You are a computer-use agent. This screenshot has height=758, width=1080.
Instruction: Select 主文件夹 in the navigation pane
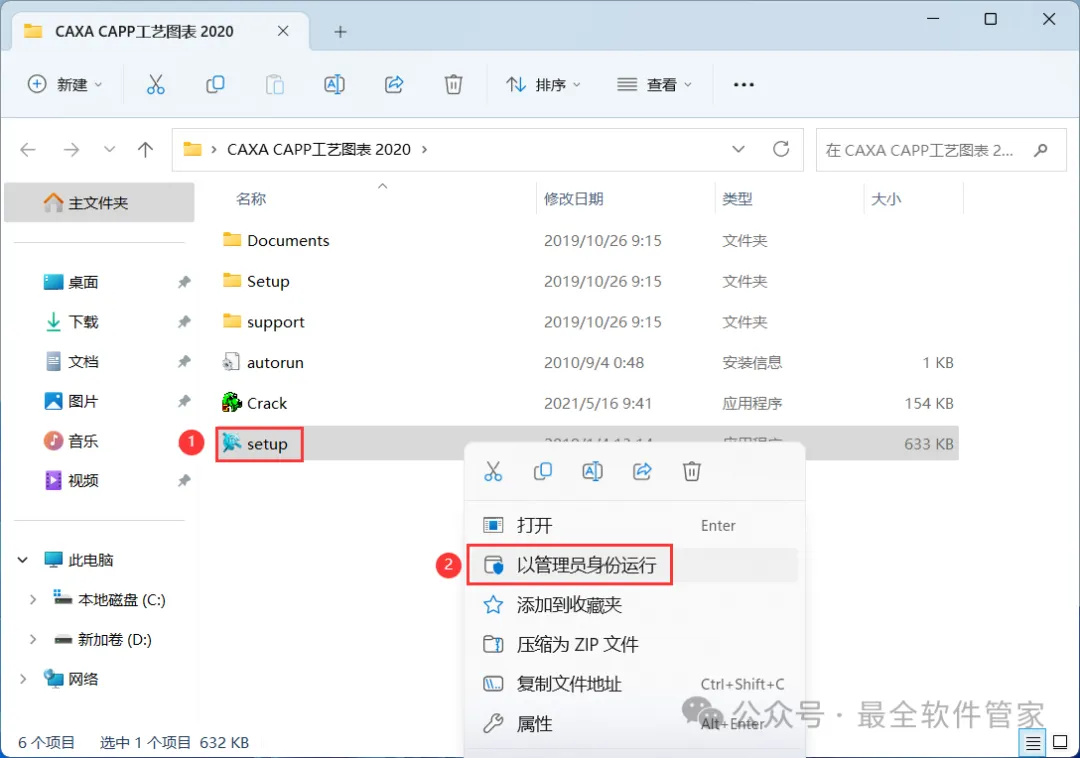coord(99,202)
